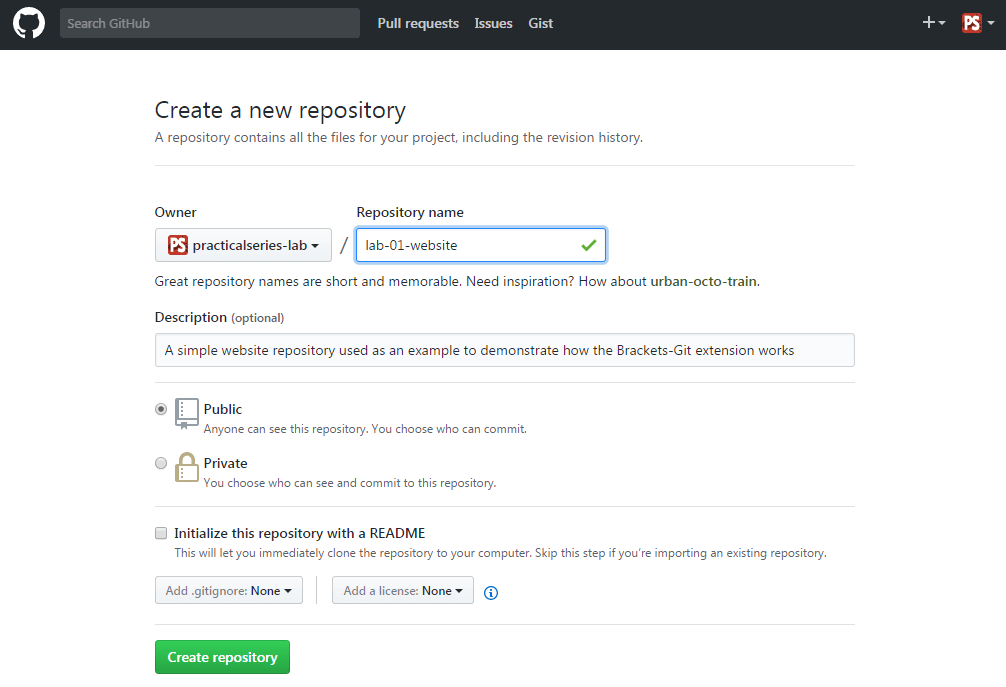Click the Initialize this repository with a README label
1006x687 pixels.
pyautogui.click(x=300, y=533)
